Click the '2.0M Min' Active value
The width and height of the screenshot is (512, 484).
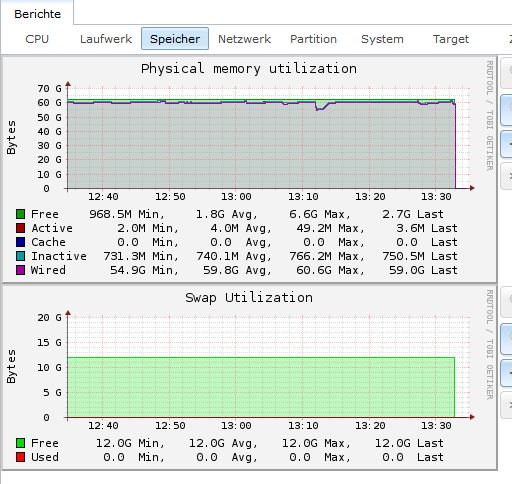[148, 228]
